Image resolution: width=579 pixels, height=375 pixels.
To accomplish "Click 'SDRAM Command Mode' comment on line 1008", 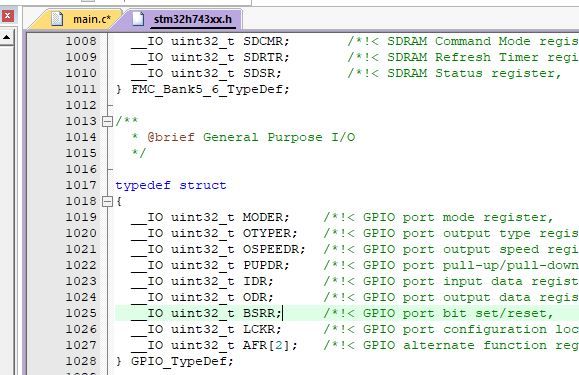I will coord(458,41).
